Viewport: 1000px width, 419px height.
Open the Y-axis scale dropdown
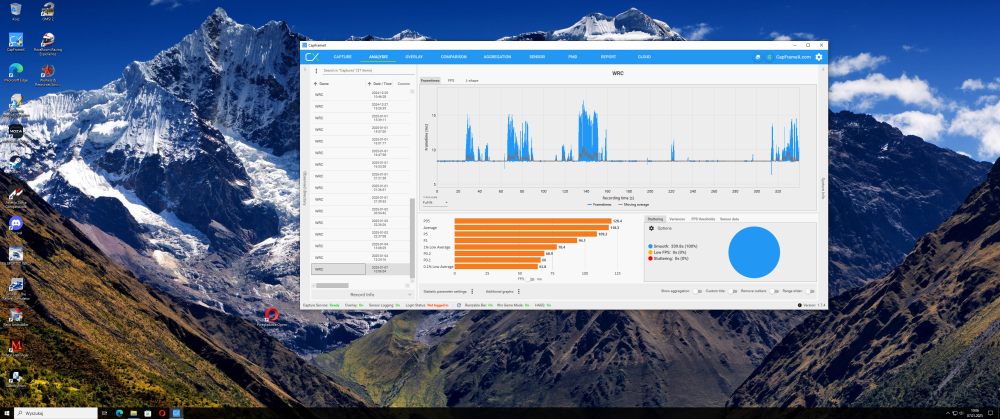click(x=435, y=203)
